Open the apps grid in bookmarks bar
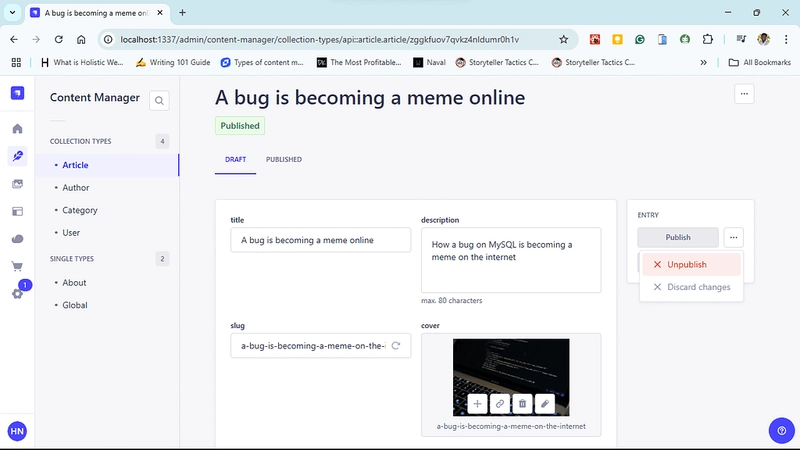This screenshot has width=800, height=450. [x=16, y=62]
